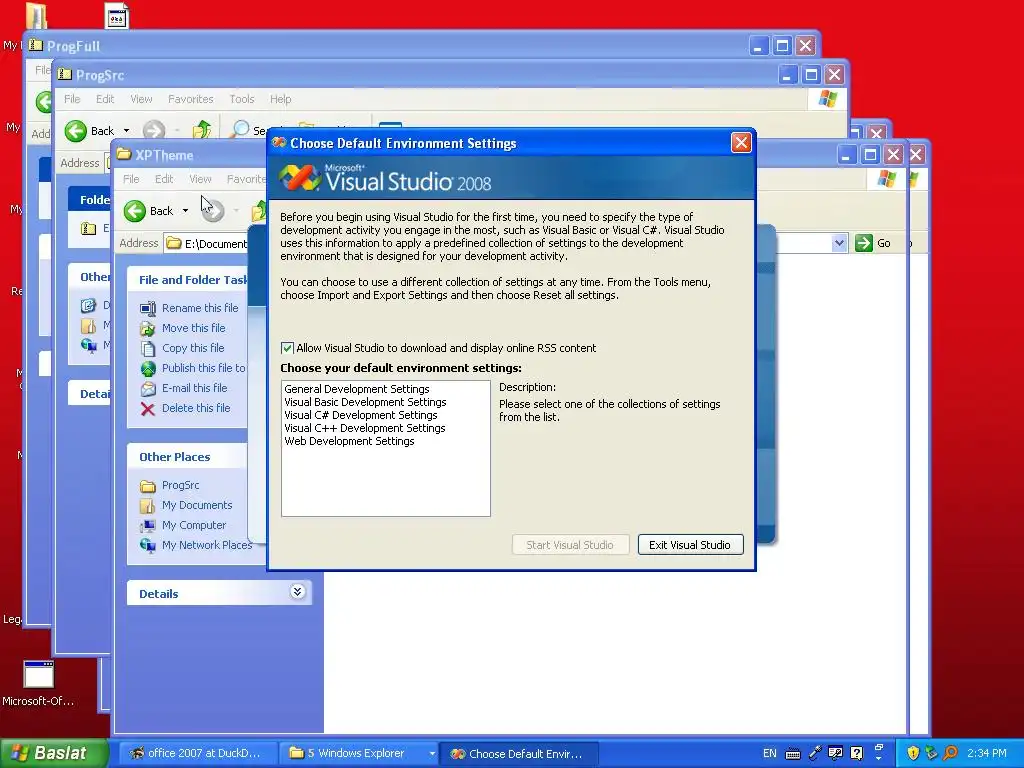
Task: Click the green Go arrow button
Action: click(864, 243)
